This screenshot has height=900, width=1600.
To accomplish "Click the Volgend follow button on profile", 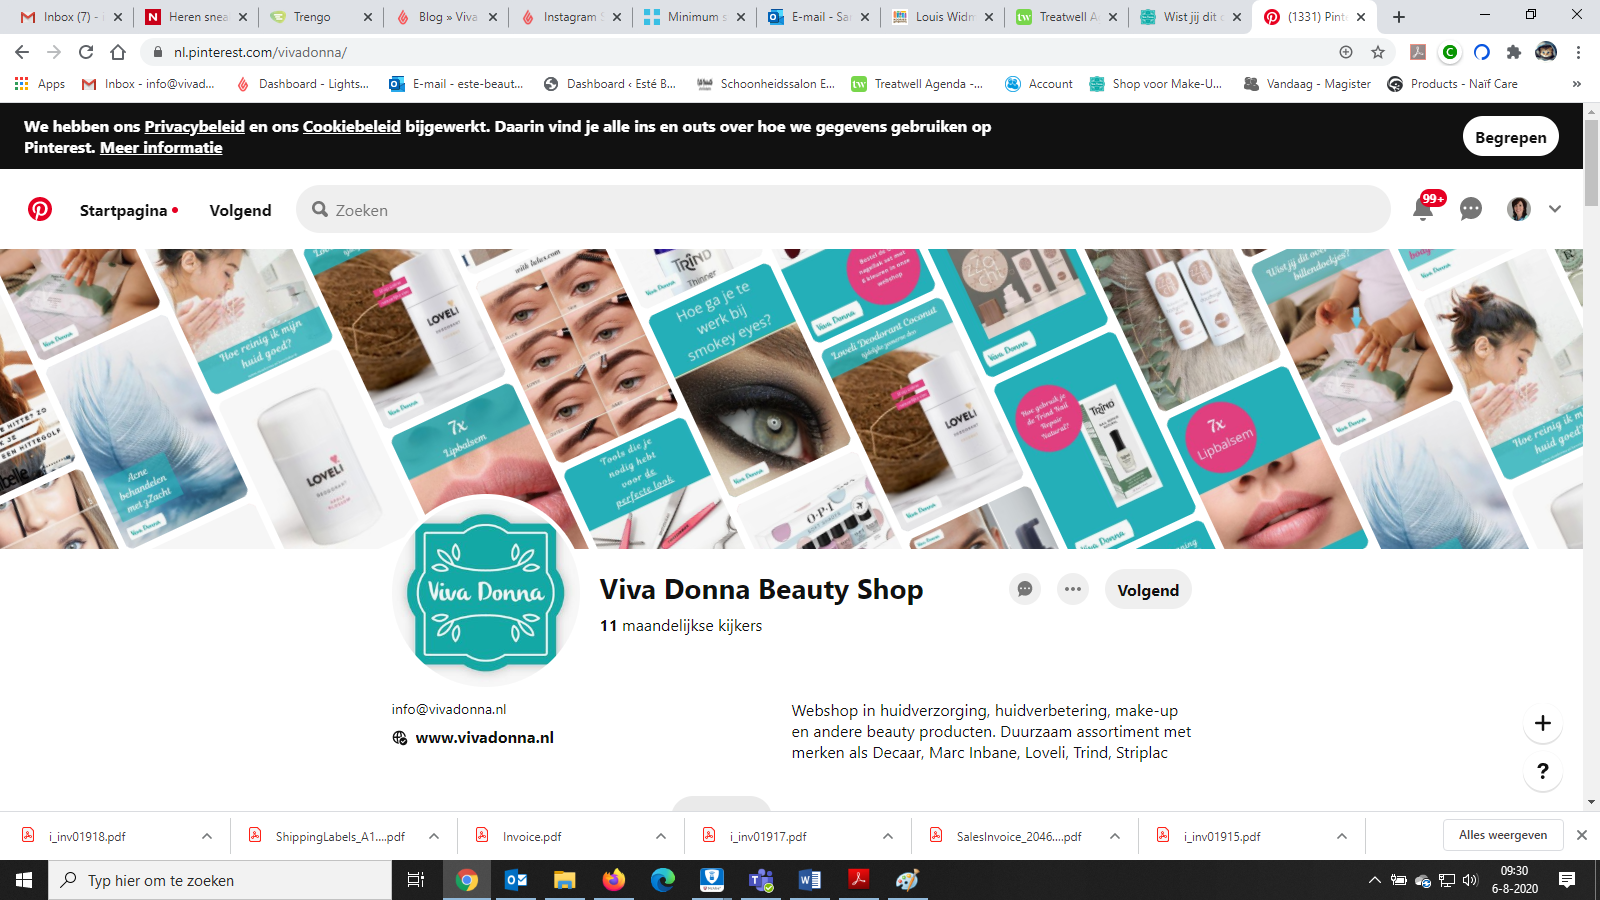I will coord(1148,590).
